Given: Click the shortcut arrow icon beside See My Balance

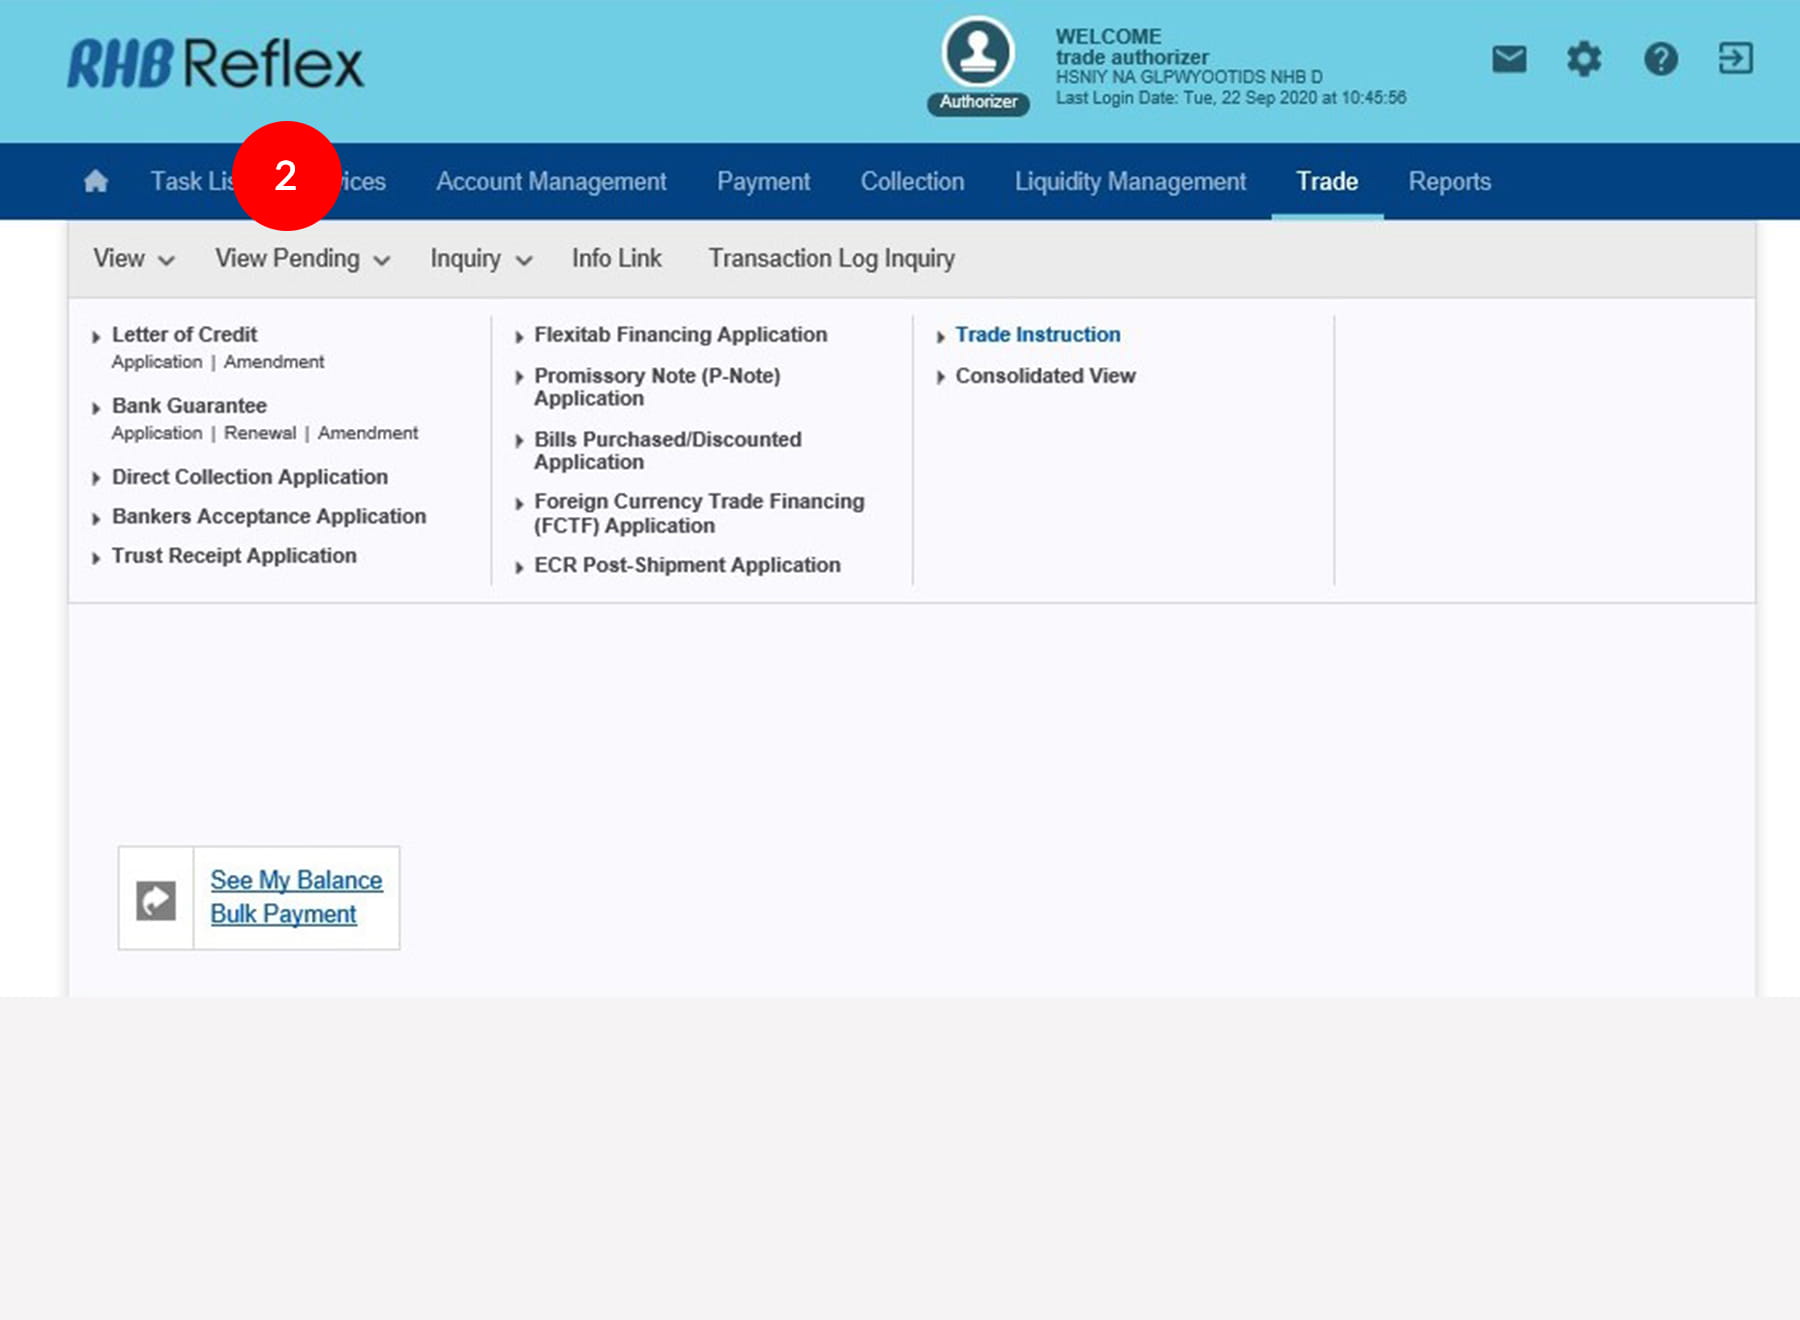Looking at the screenshot, I should (156, 900).
